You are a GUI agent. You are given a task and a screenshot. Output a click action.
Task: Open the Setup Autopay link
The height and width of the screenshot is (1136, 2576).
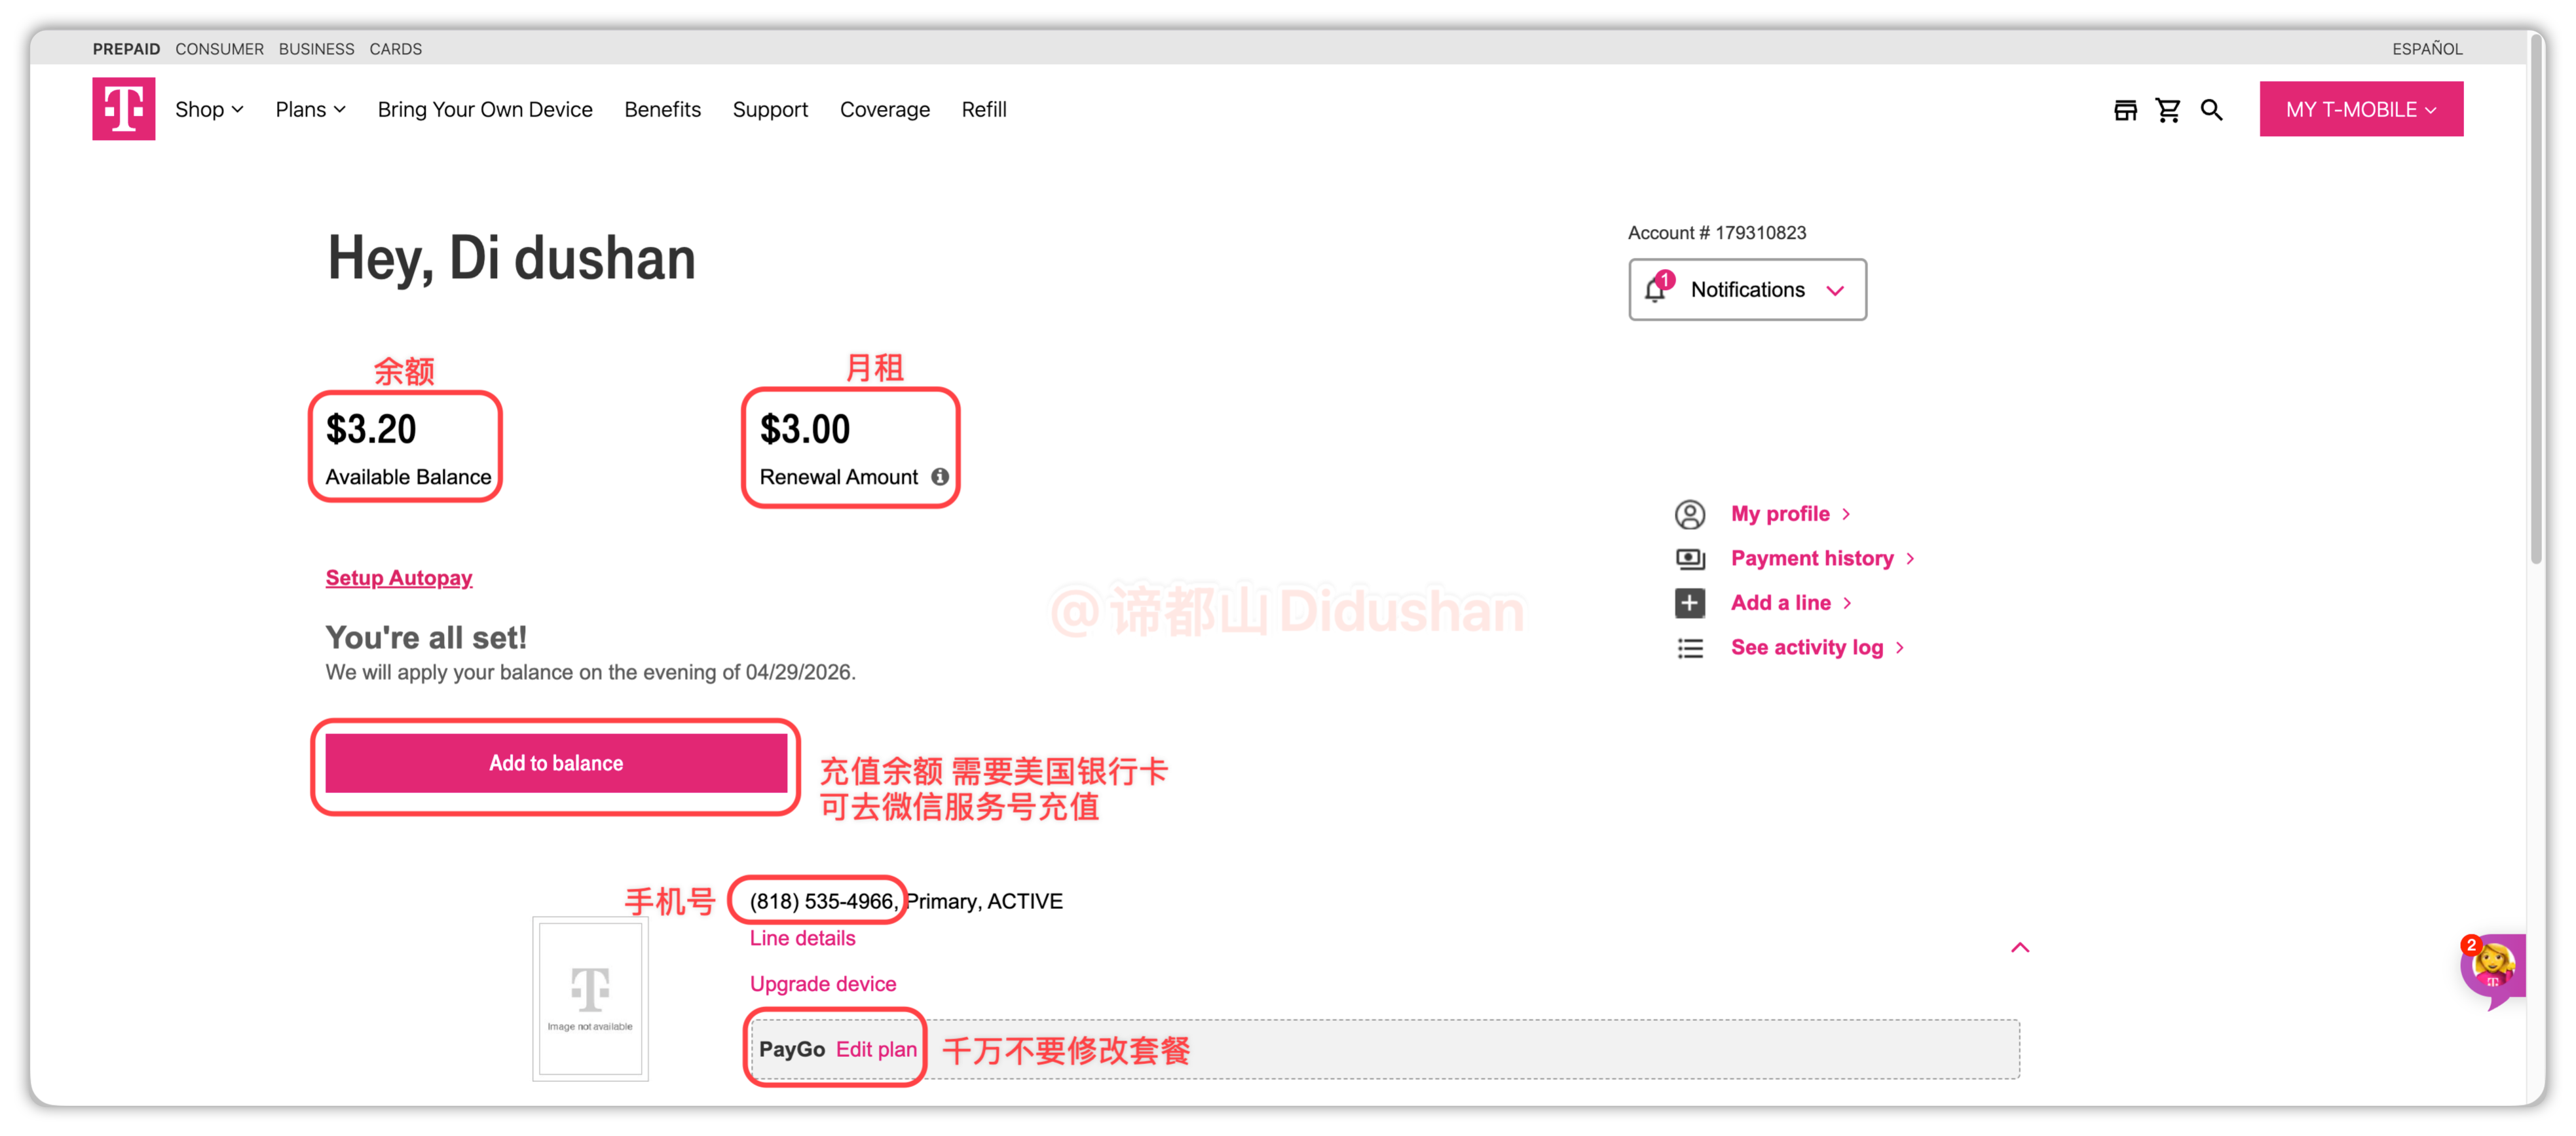[x=399, y=578]
